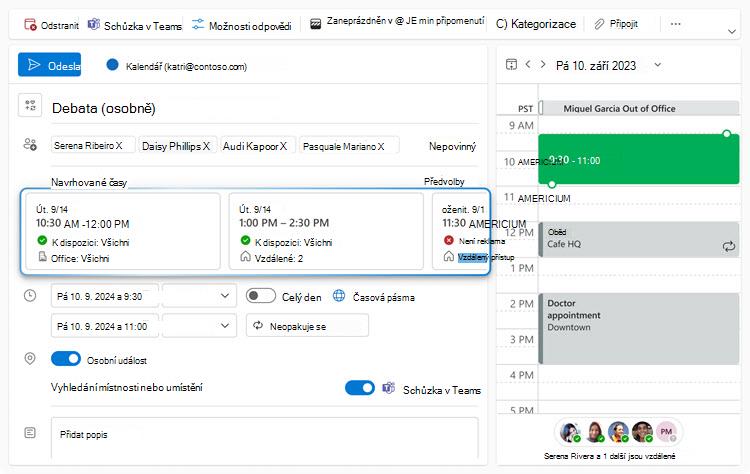Screen dimensions: 750x474
Task: Go to next day with right arrow
Action: [543, 64]
